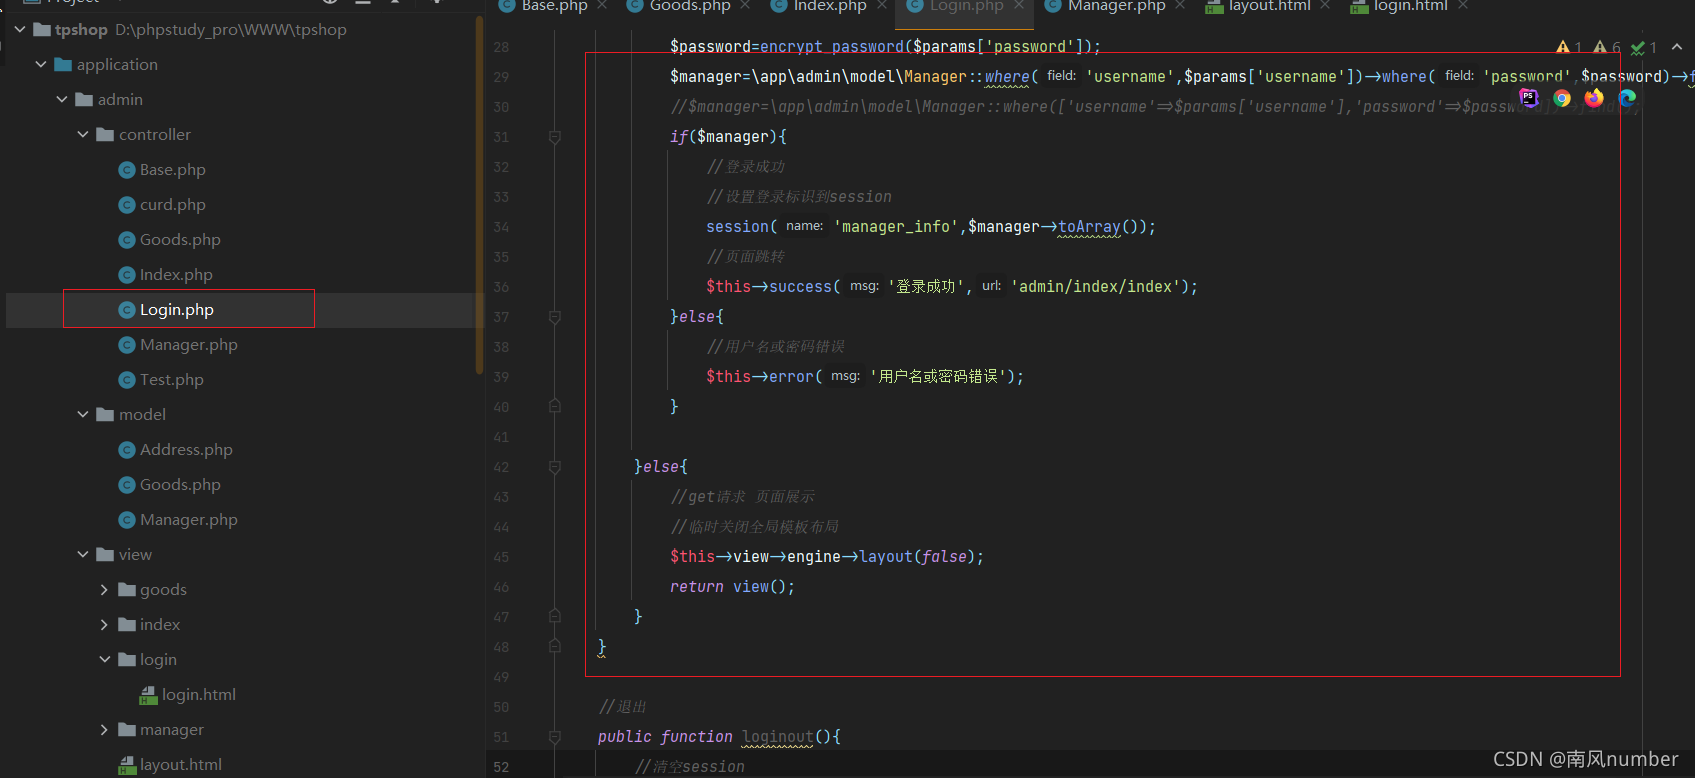Click login.html file icon in login folder
Image resolution: width=1695 pixels, height=778 pixels.
tap(148, 695)
